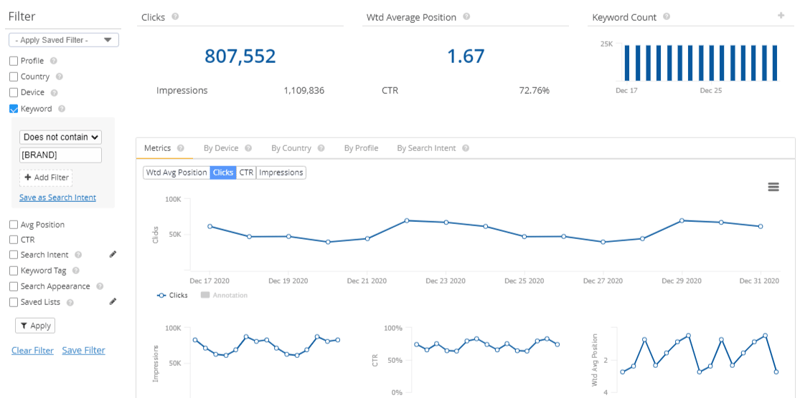The width and height of the screenshot is (800, 398).
Task: Enable the Search Appearance filter checkbox
Action: point(14,286)
